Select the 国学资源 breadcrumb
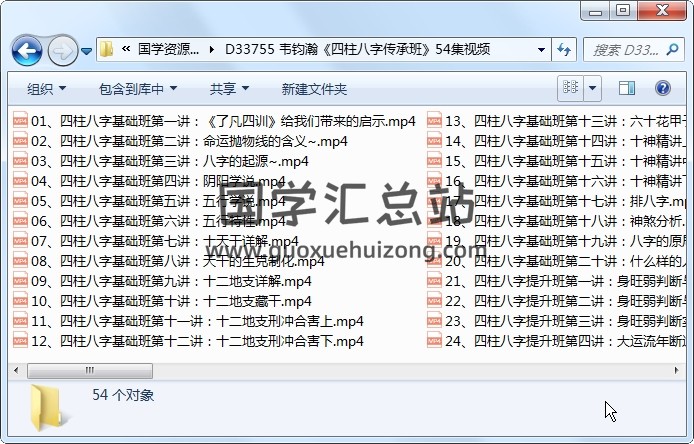Image resolution: width=694 pixels, height=444 pixels. pos(168,49)
